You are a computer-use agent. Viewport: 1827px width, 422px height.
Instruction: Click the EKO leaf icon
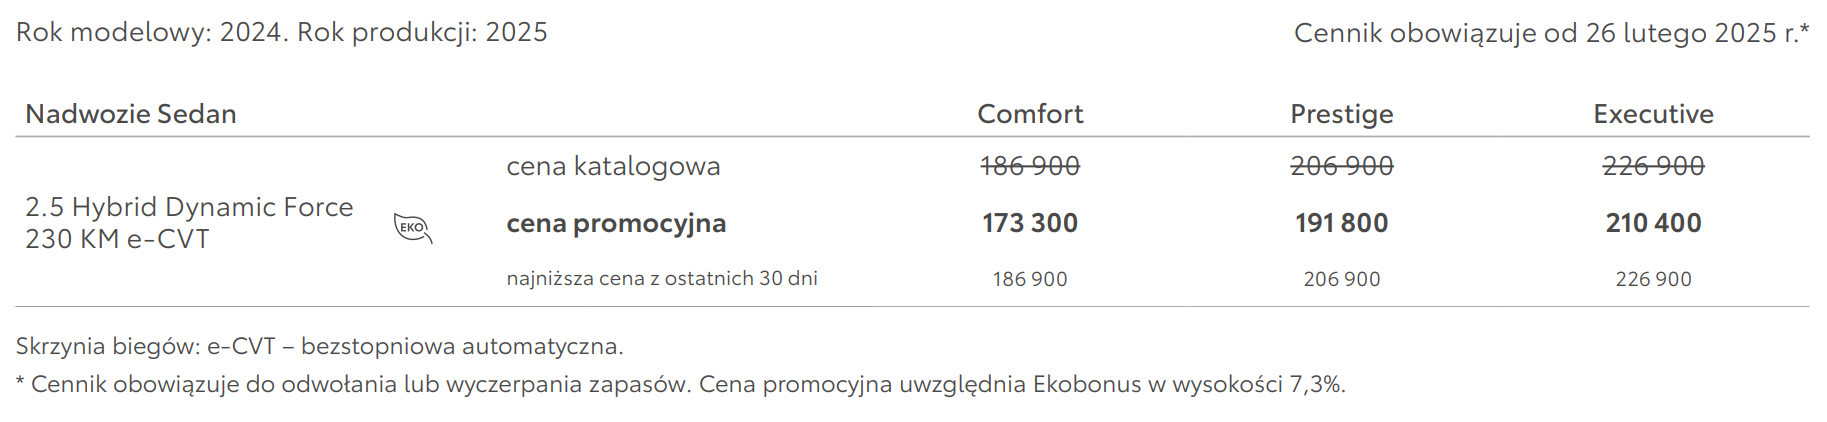pos(412,228)
